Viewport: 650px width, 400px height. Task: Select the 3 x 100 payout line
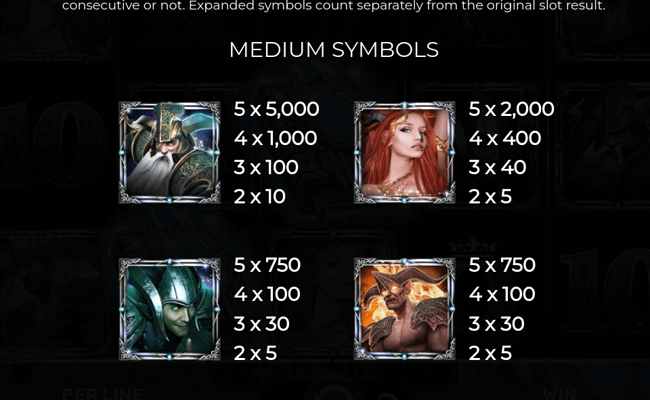(x=266, y=167)
